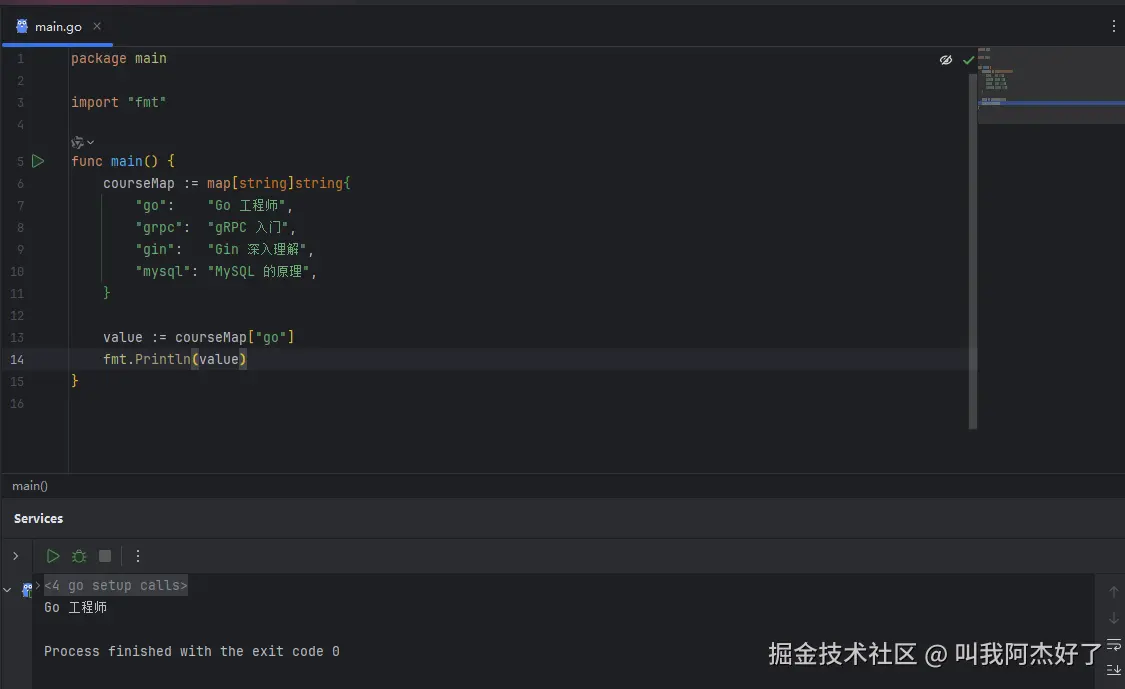Open the Services more actions menu
This screenshot has width=1125, height=689.
138,556
